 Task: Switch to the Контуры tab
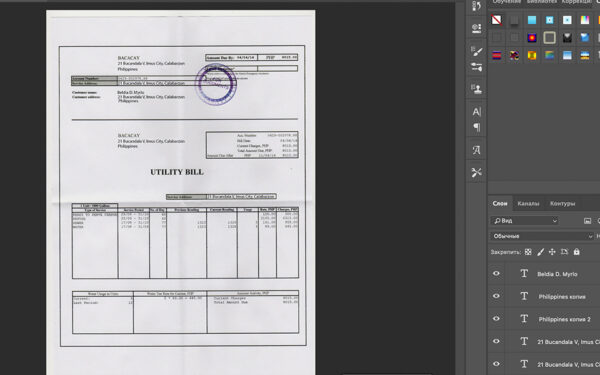click(562, 204)
